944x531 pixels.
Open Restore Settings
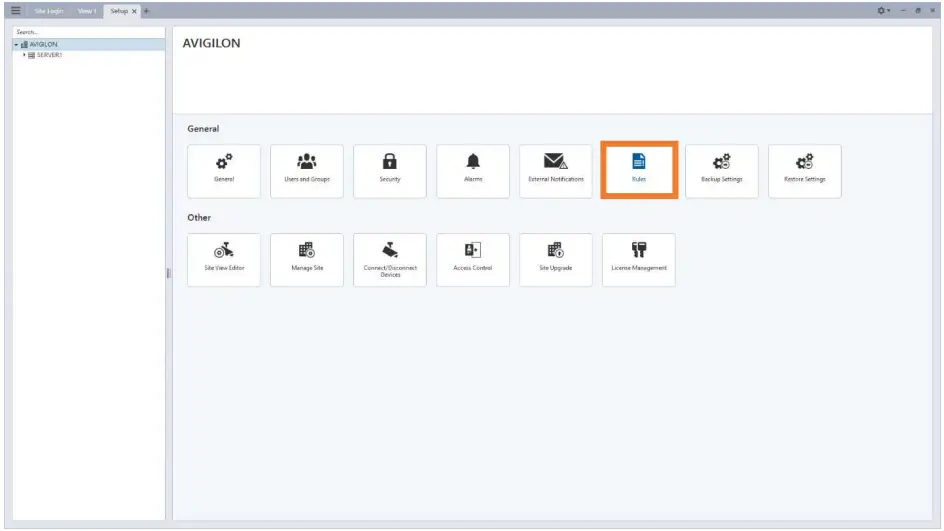805,171
